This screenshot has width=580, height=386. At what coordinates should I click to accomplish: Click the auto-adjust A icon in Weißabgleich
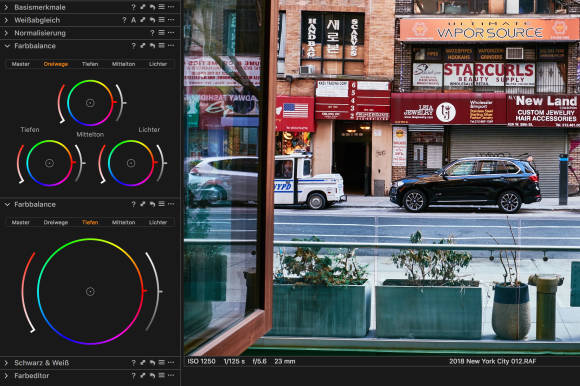134,20
